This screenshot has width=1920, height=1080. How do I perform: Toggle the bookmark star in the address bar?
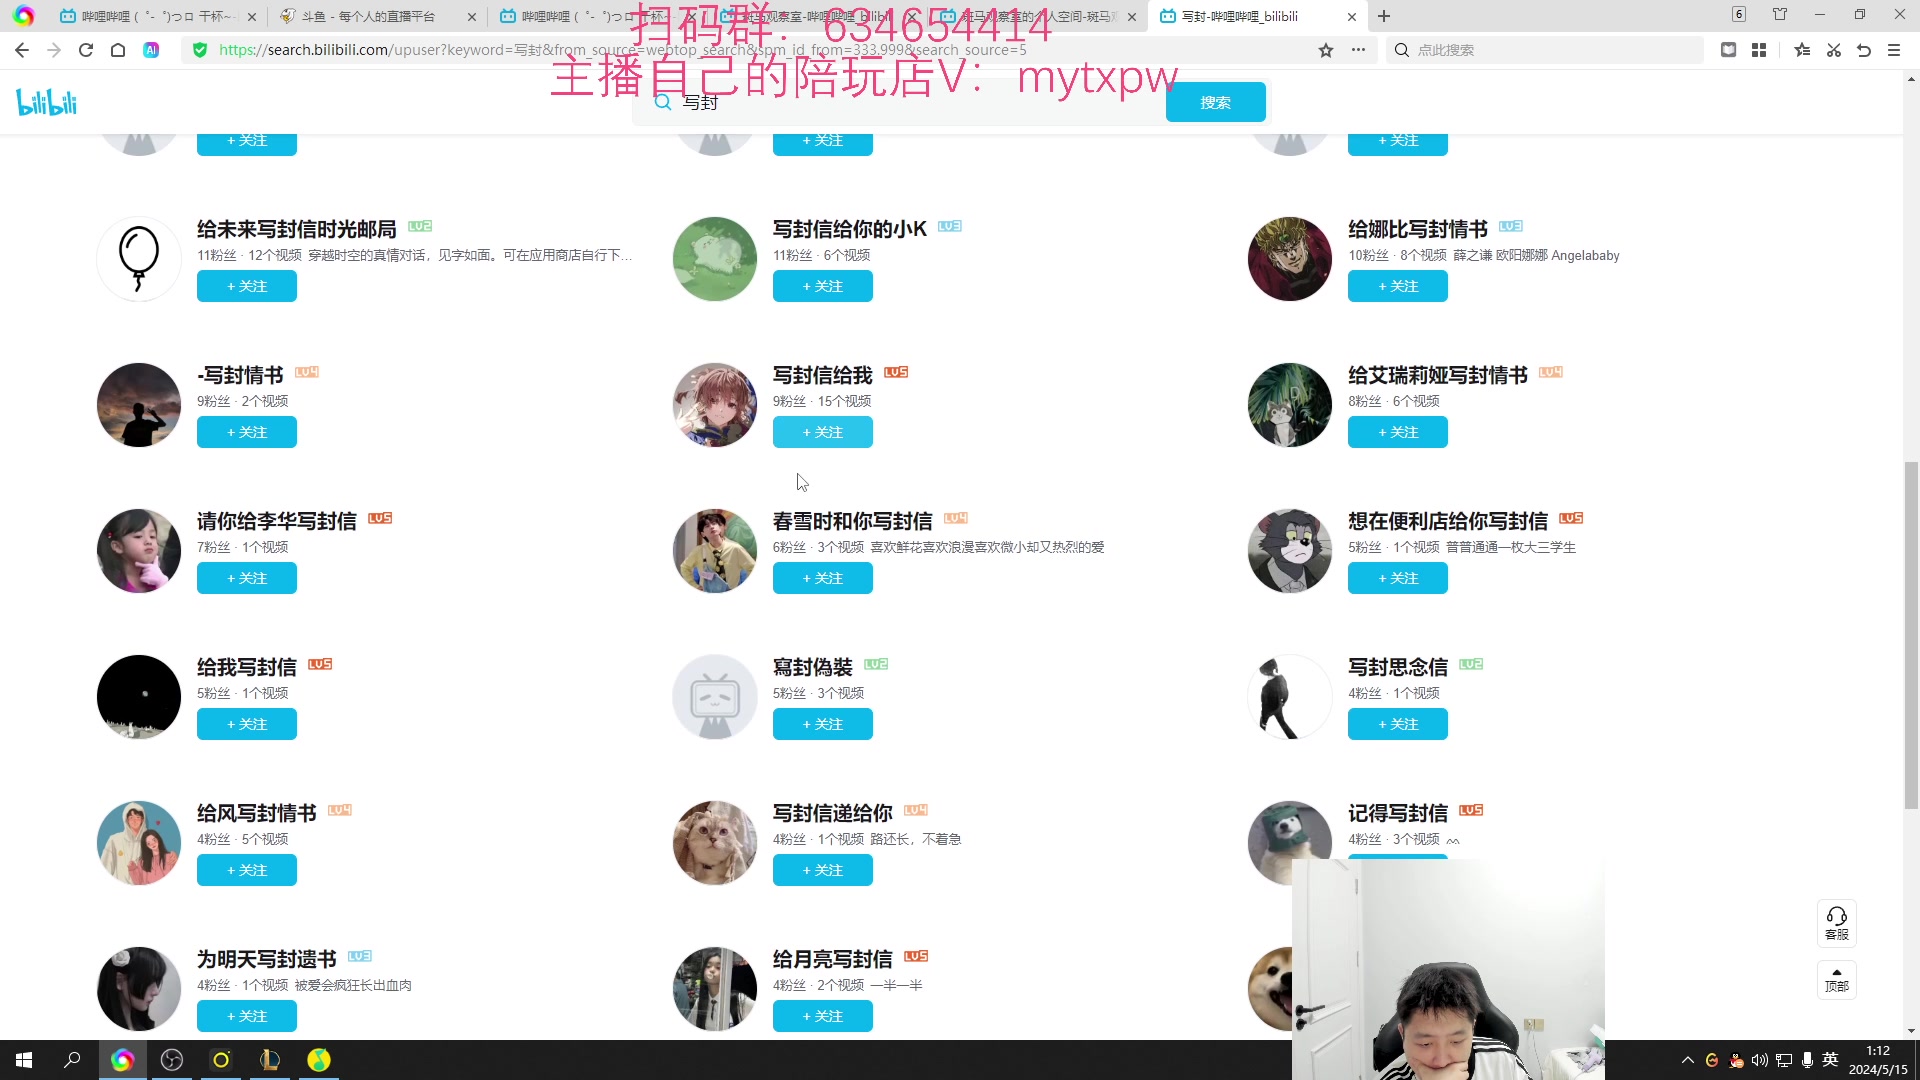tap(1326, 49)
